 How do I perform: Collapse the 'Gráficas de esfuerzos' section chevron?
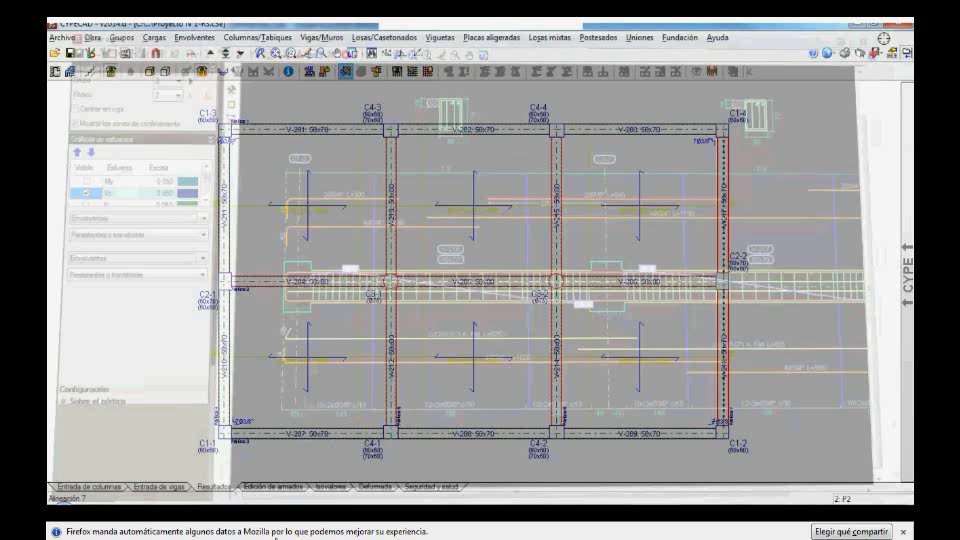coord(210,140)
